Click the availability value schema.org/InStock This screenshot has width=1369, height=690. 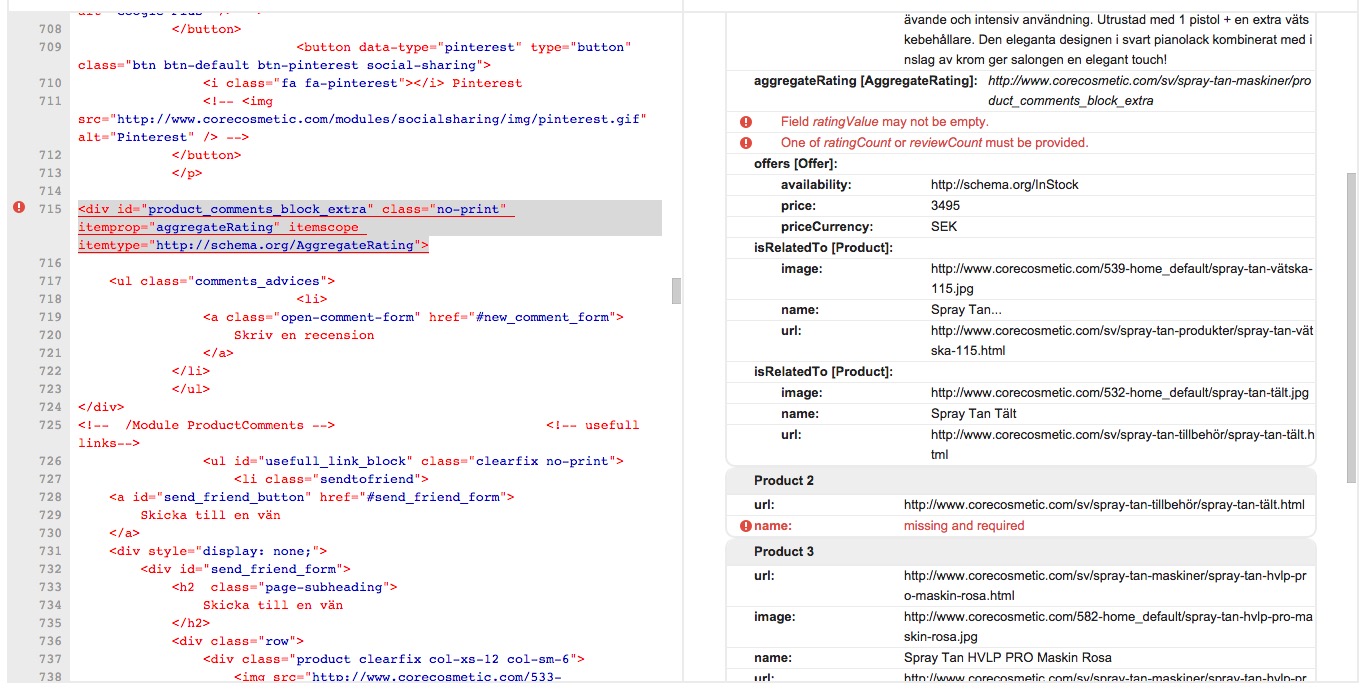point(1004,185)
